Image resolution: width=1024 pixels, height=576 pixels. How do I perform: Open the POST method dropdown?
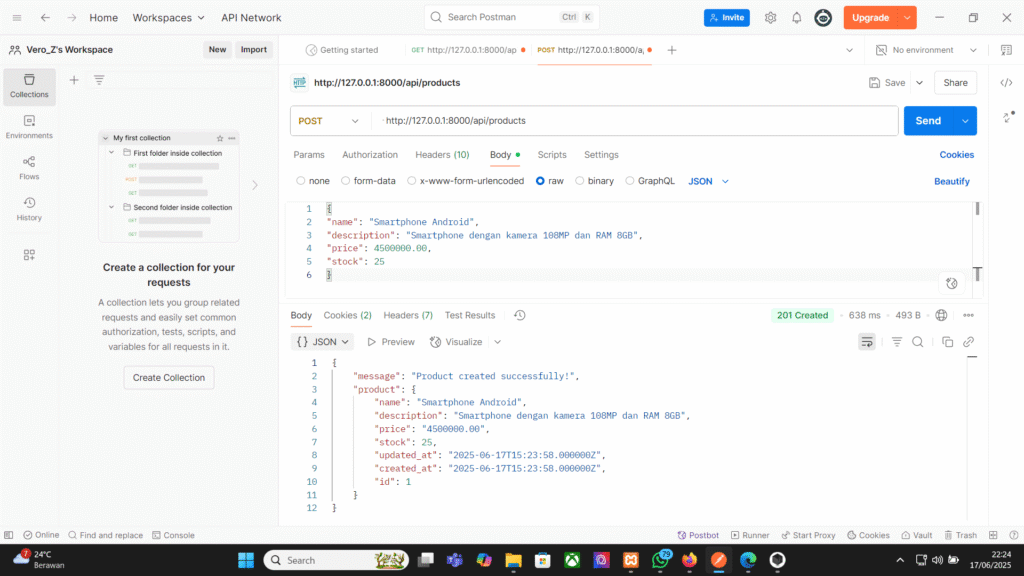[x=328, y=121]
